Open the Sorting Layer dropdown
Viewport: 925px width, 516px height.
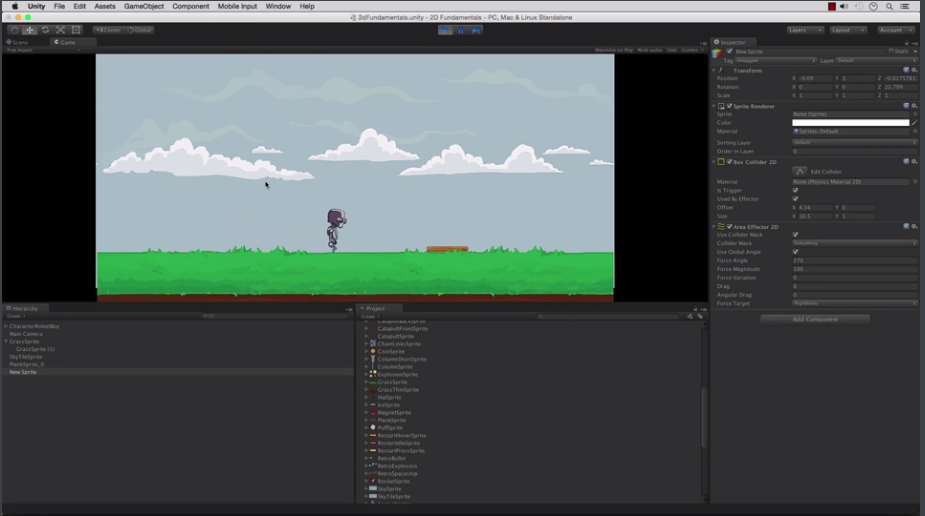(855, 142)
